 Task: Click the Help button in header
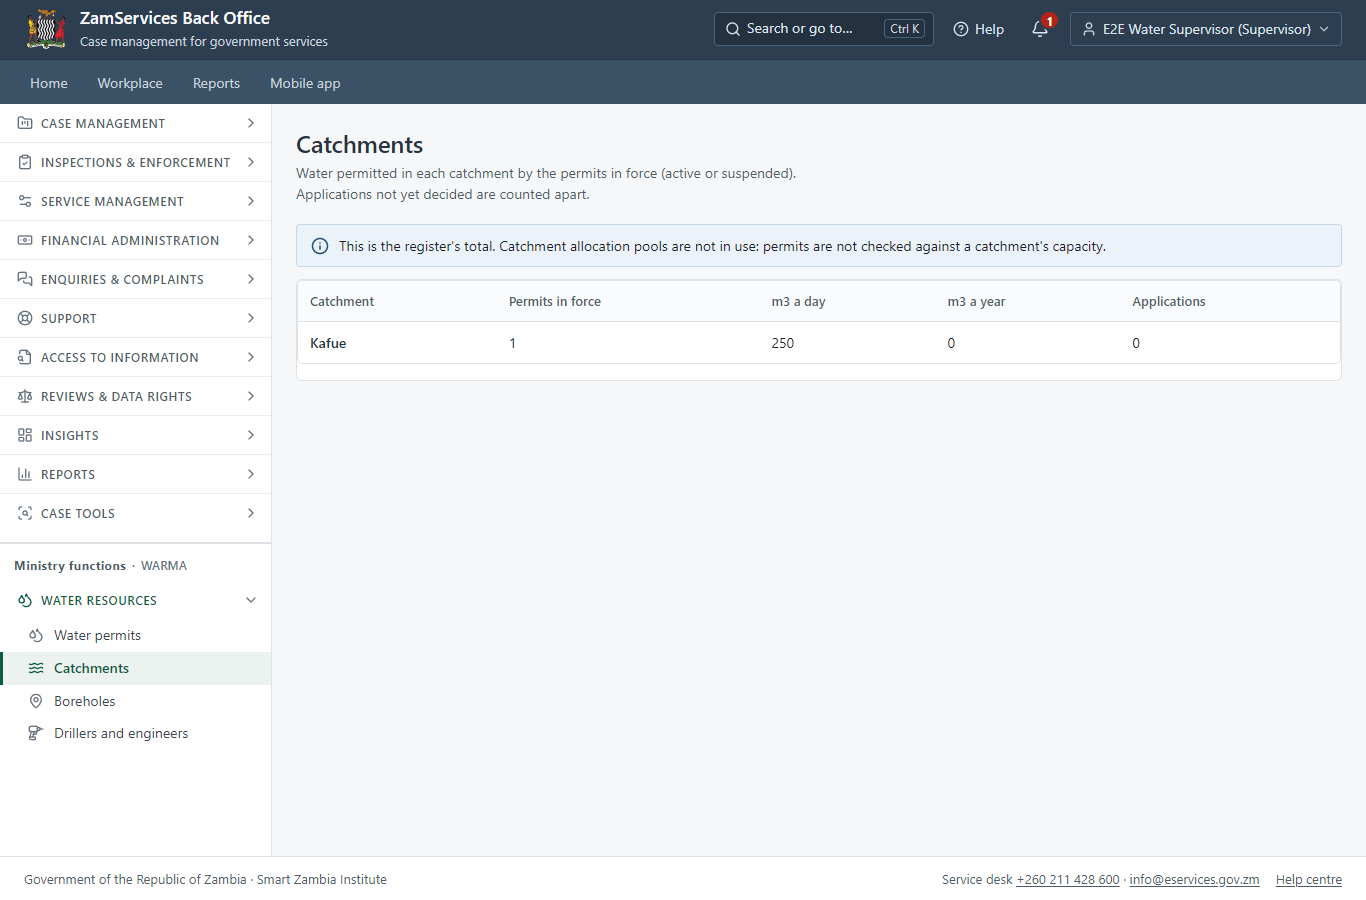click(x=979, y=29)
